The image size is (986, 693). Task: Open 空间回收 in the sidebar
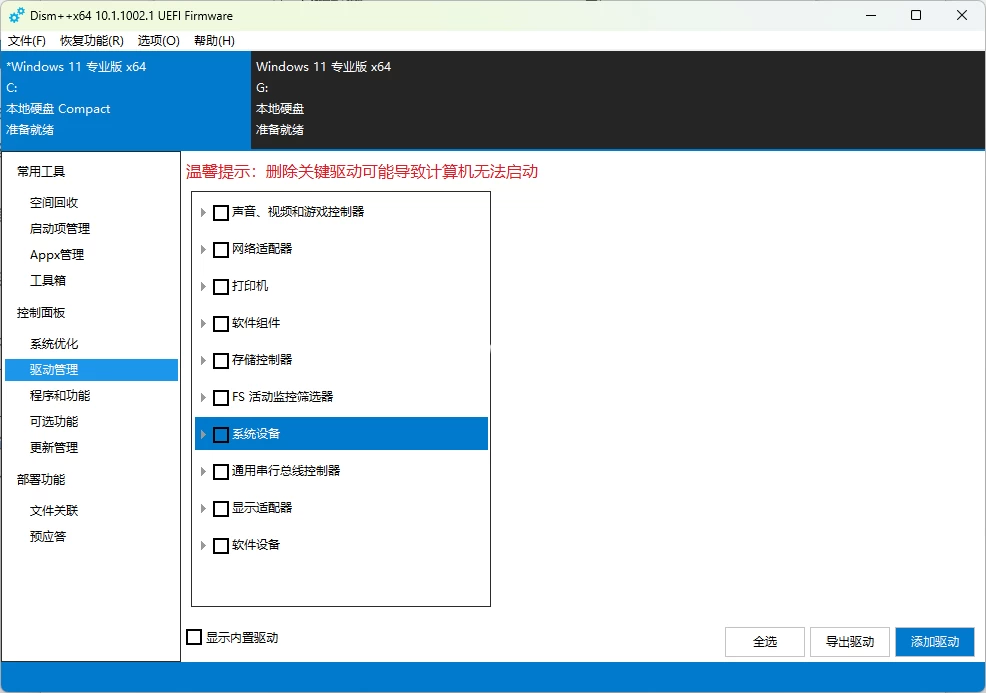coord(54,202)
